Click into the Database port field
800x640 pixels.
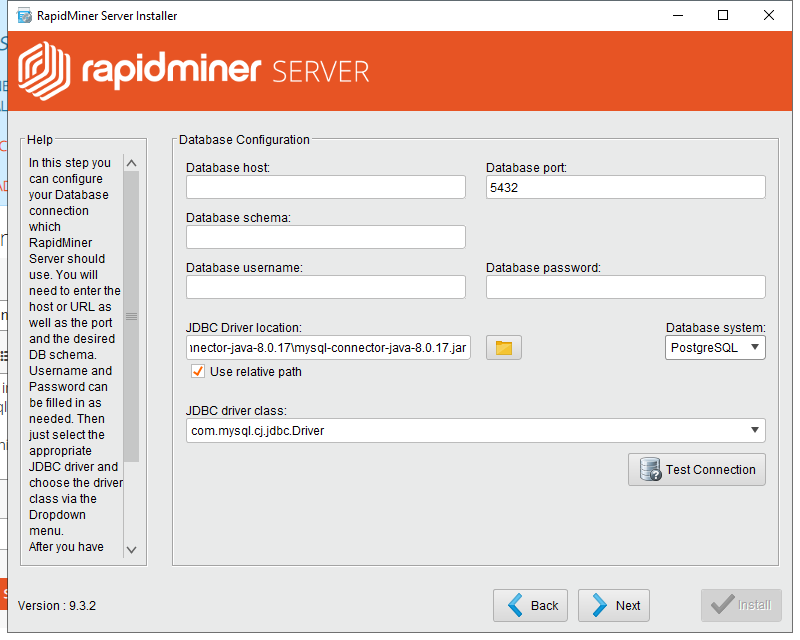point(626,187)
